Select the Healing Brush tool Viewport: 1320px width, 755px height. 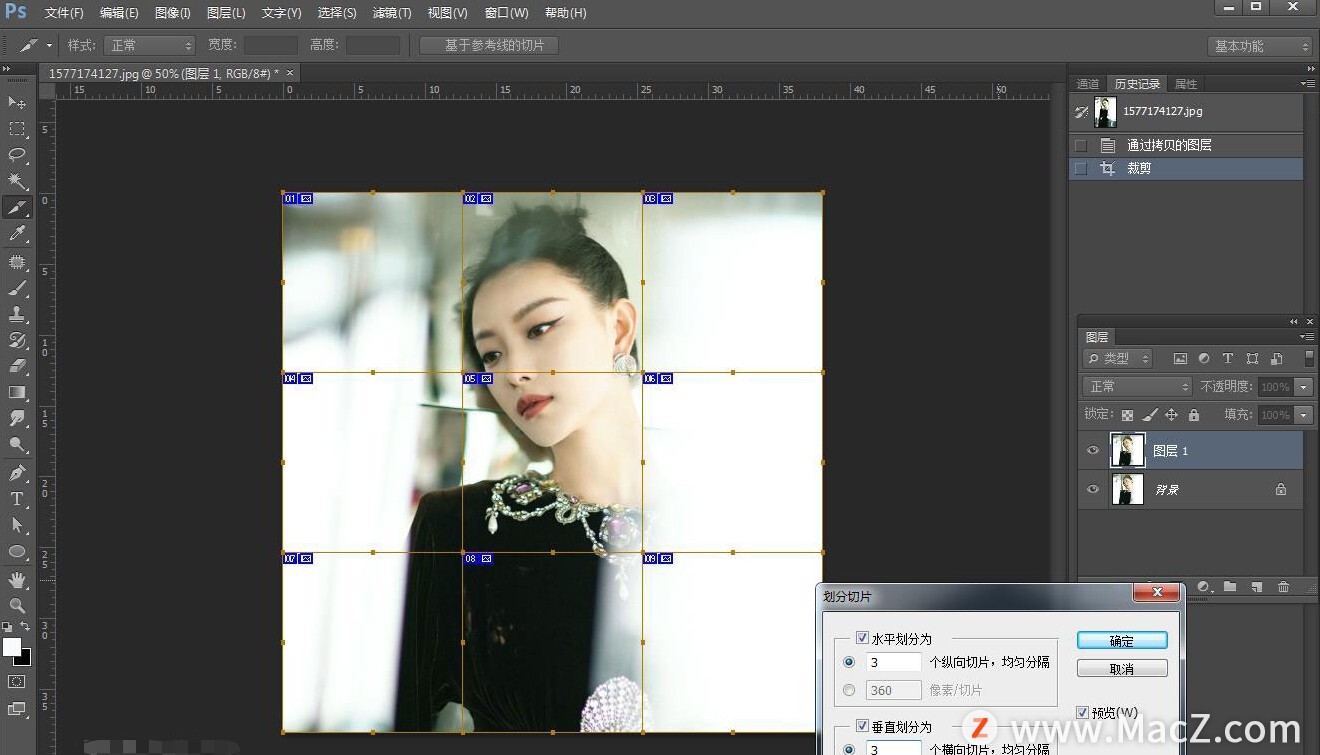tap(17, 262)
